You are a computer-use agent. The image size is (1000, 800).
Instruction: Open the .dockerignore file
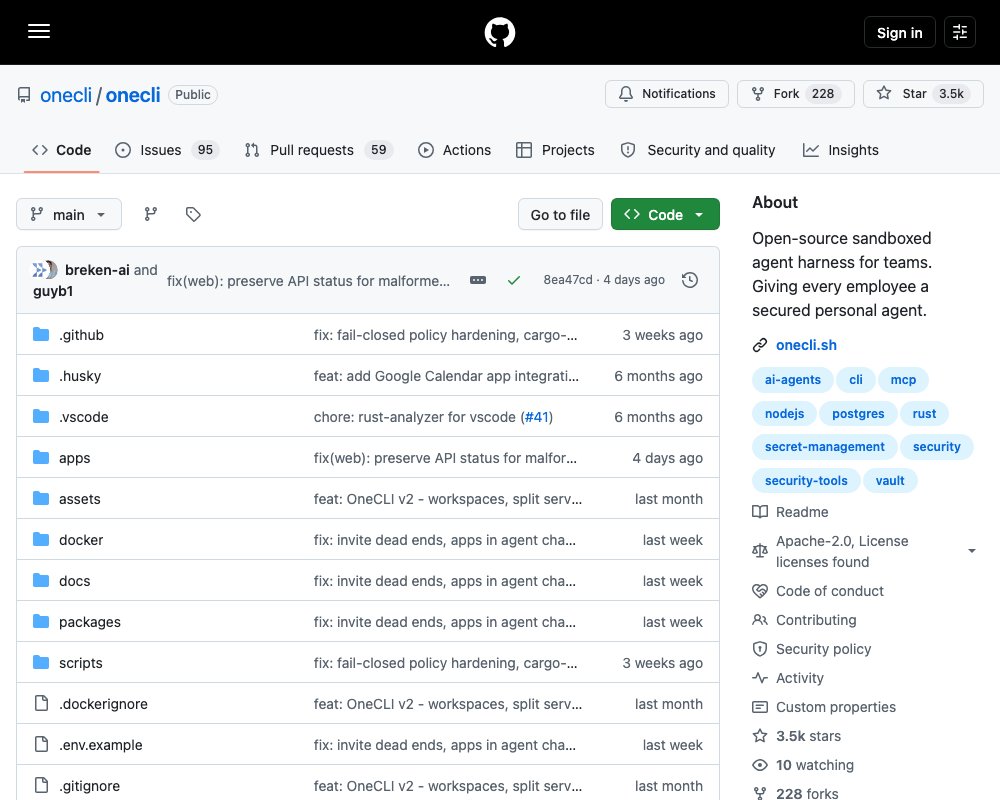pyautogui.click(x=103, y=704)
